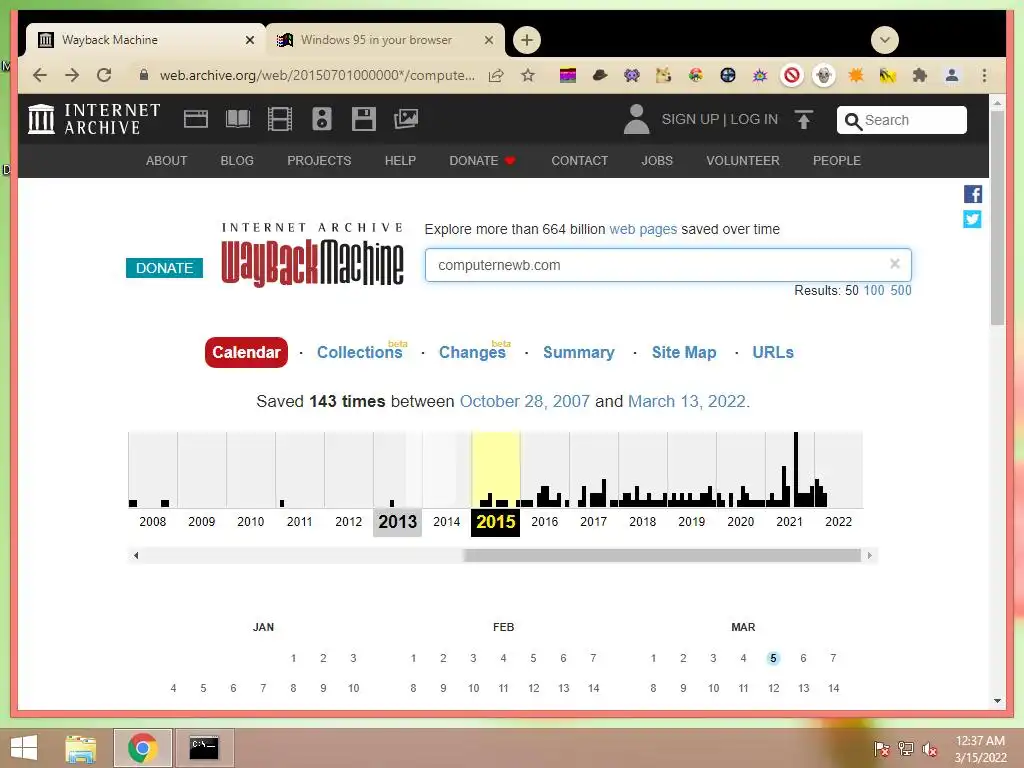Click the SIGN UP link
This screenshot has height=768, width=1024.
click(x=690, y=119)
